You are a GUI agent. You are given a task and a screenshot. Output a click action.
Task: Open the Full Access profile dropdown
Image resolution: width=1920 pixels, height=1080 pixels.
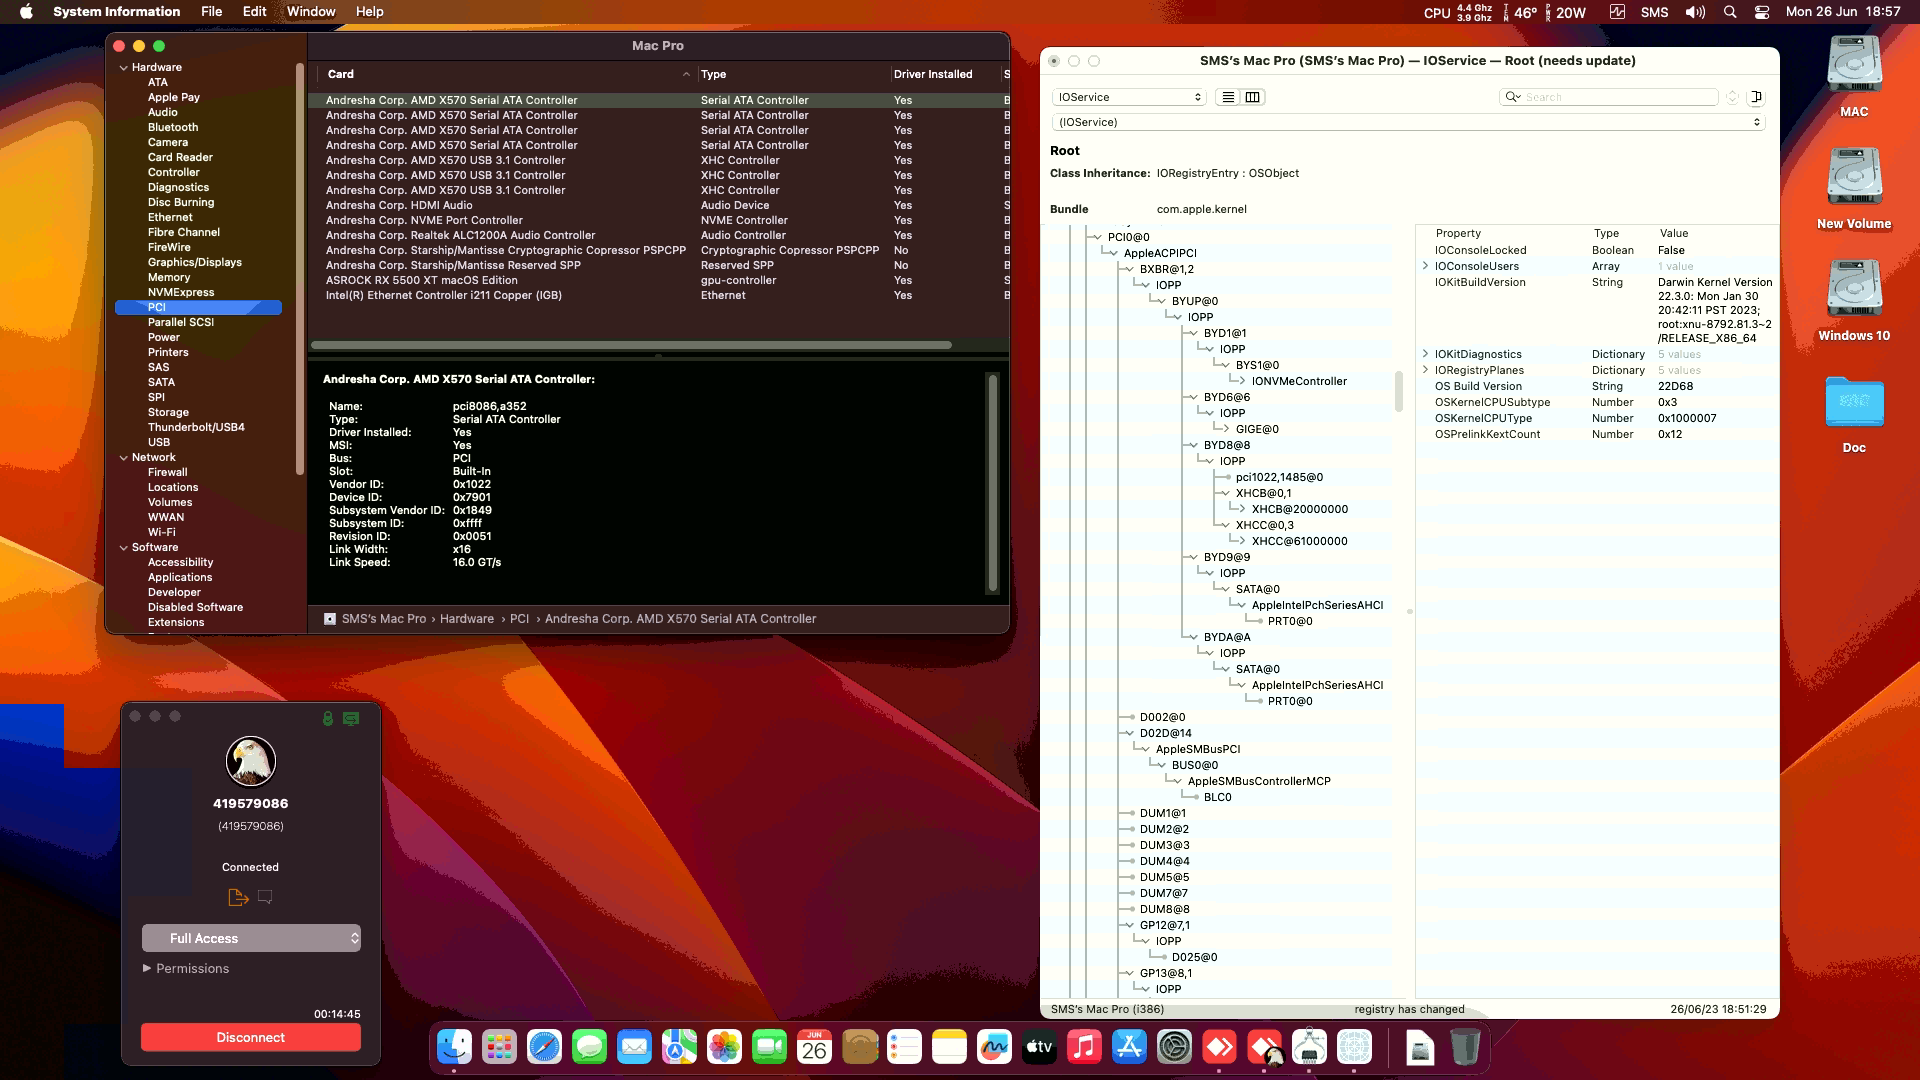click(251, 938)
